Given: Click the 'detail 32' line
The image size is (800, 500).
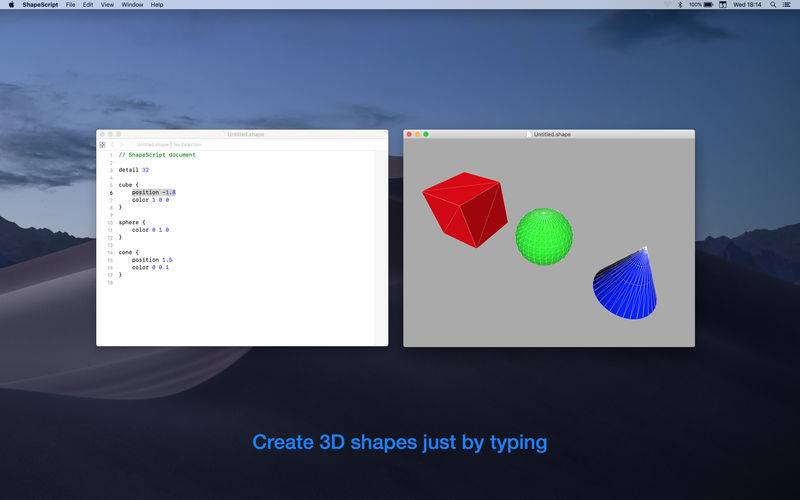Looking at the screenshot, I should pos(134,170).
